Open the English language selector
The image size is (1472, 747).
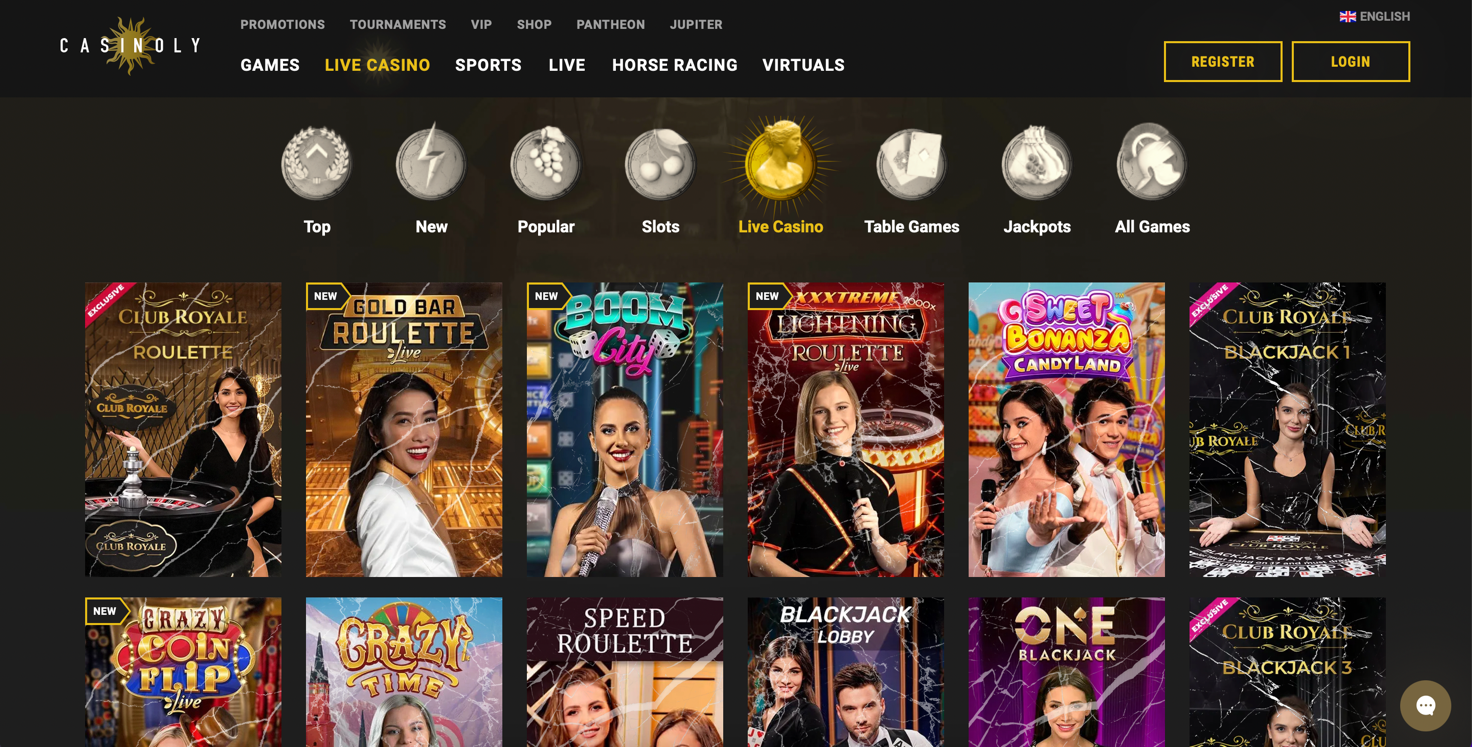click(x=1374, y=16)
